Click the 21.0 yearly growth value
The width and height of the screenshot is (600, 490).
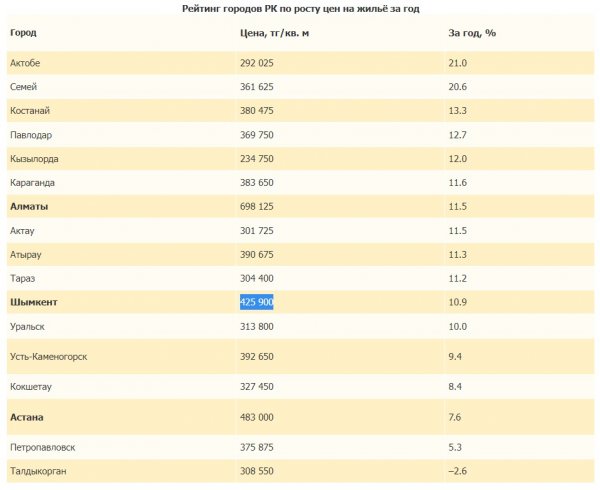pos(458,63)
